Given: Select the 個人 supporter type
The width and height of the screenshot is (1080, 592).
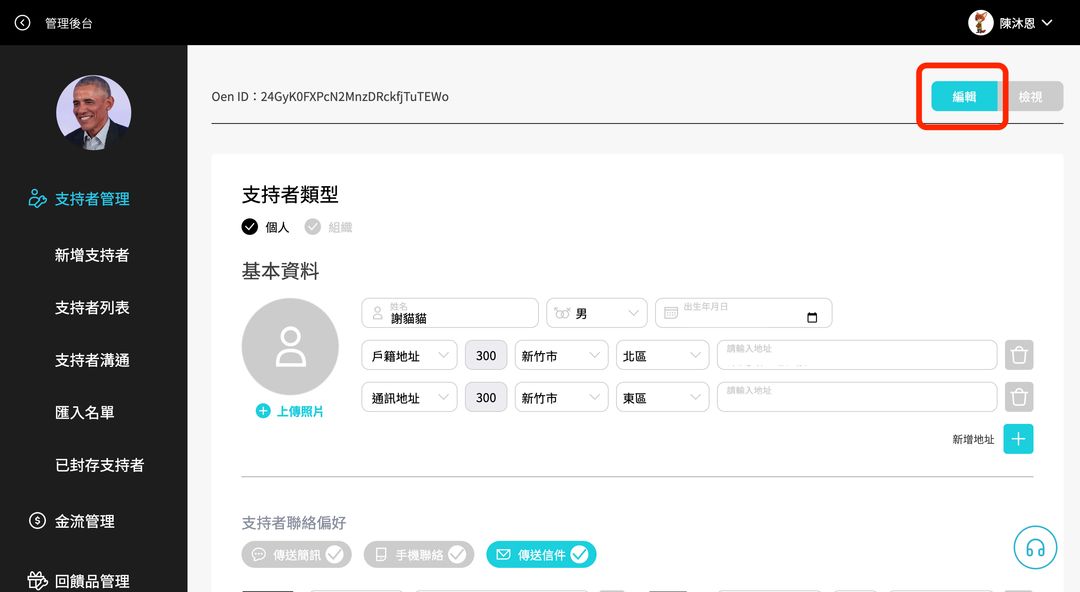Looking at the screenshot, I should (265, 227).
